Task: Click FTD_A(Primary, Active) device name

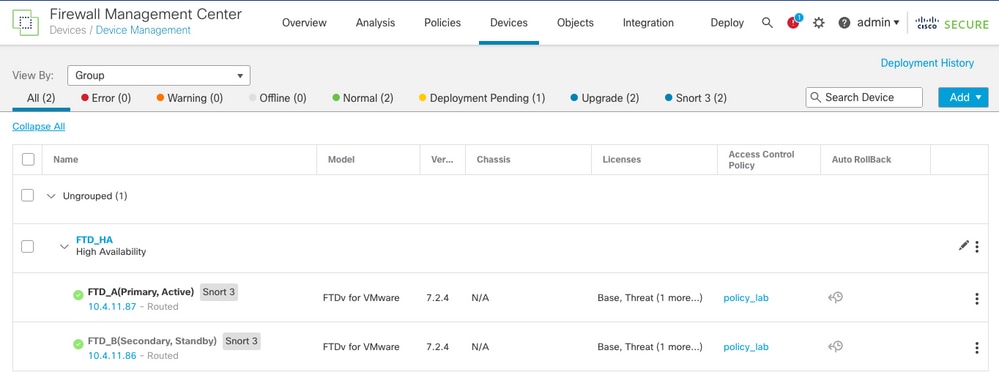Action: pyautogui.click(x=141, y=292)
